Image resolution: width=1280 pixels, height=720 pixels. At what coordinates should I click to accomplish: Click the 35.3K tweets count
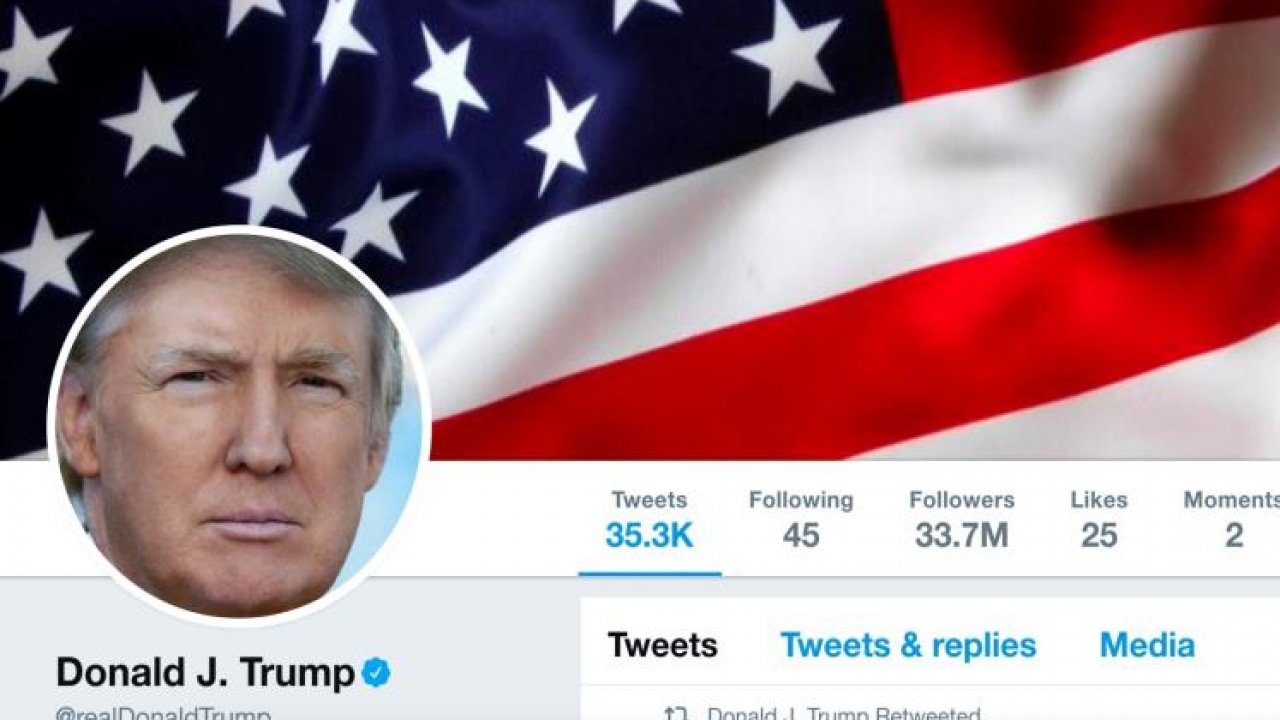(x=649, y=536)
